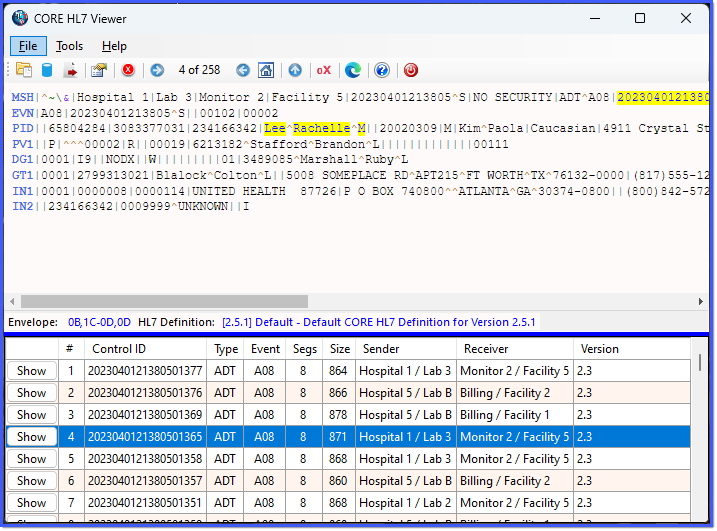
Task: Click the MSH segment label
Action: point(23,97)
